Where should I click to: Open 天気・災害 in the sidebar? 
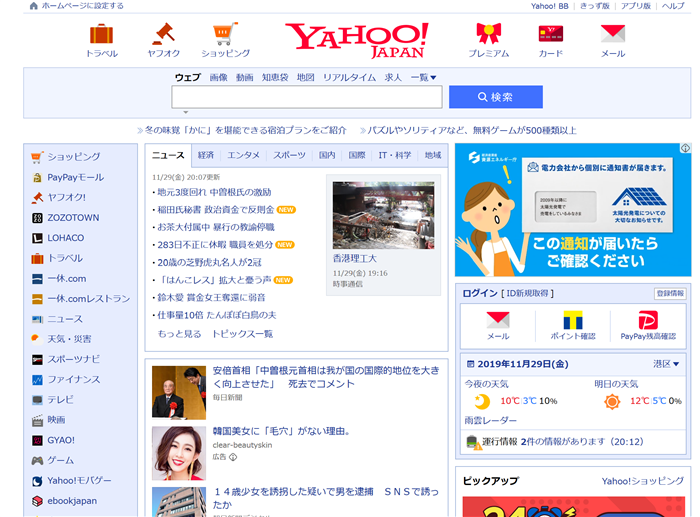tap(69, 339)
